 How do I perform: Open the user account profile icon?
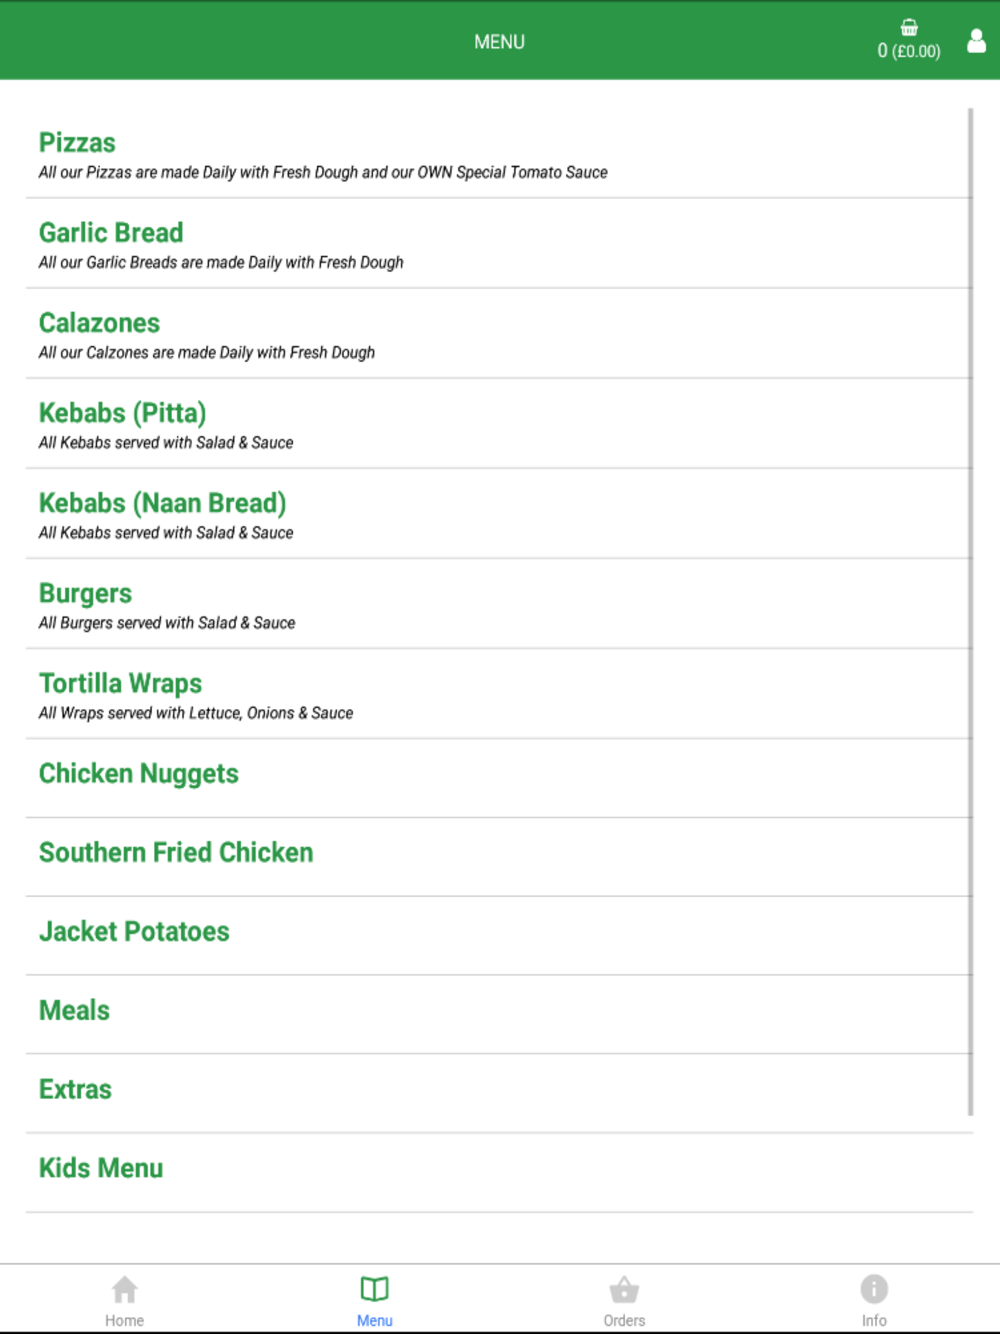(x=977, y=41)
